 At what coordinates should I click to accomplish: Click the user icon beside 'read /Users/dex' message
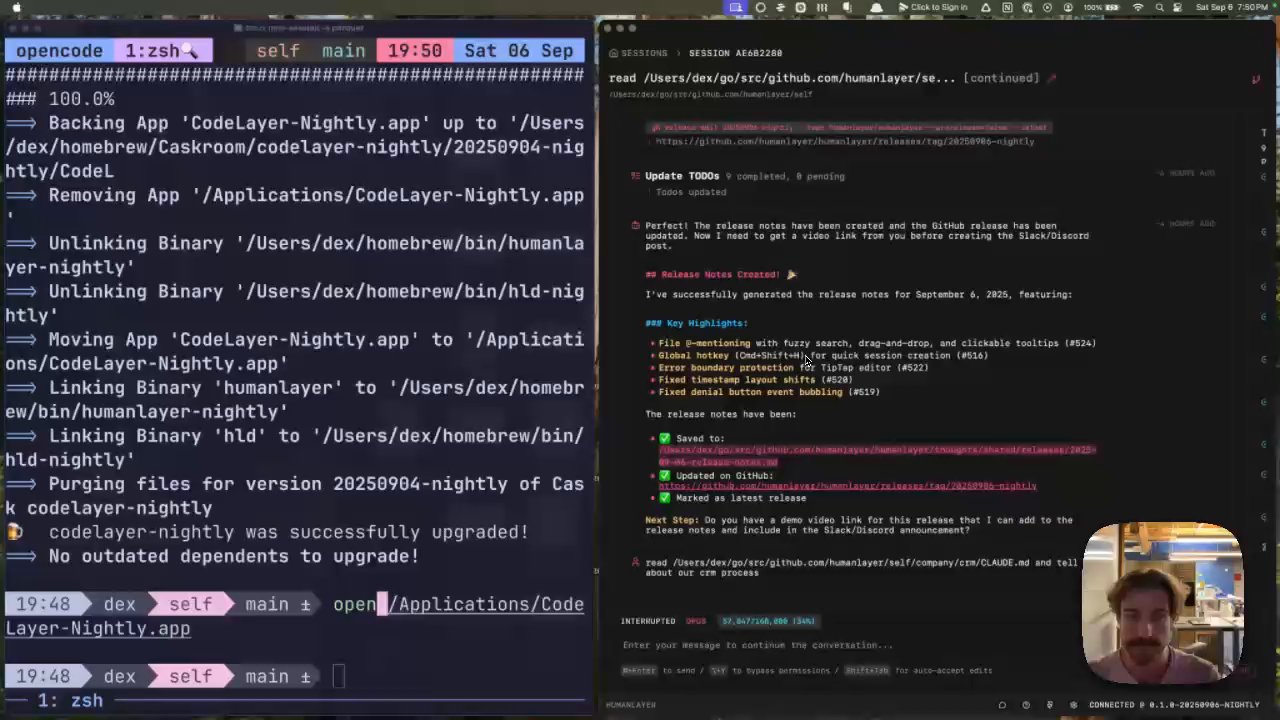(x=635, y=563)
